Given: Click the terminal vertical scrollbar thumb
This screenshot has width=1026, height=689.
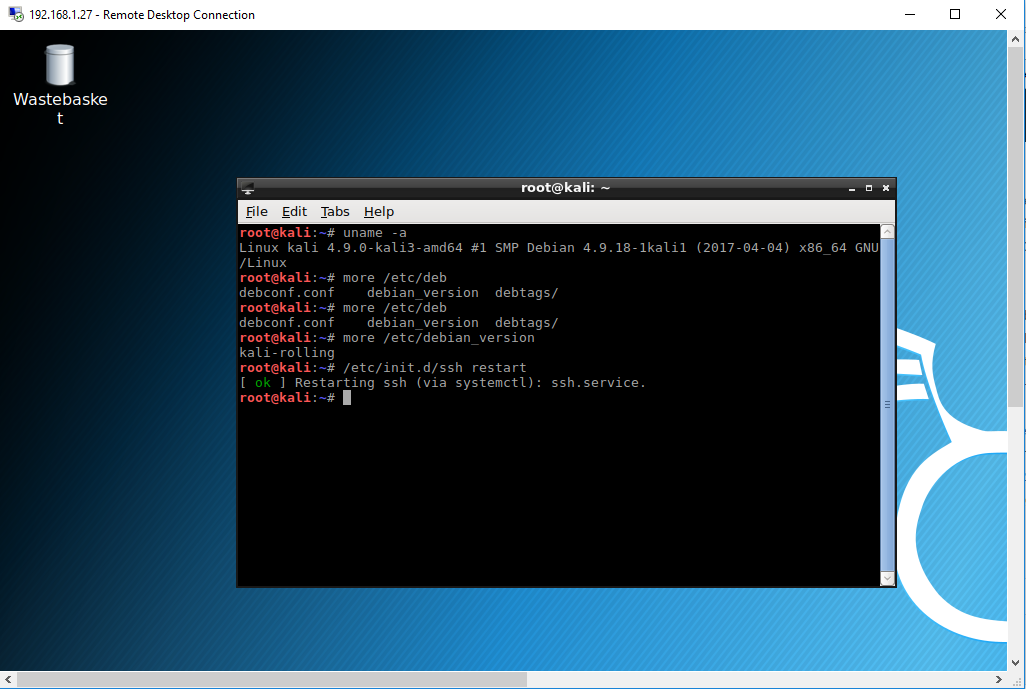Looking at the screenshot, I should (887, 404).
